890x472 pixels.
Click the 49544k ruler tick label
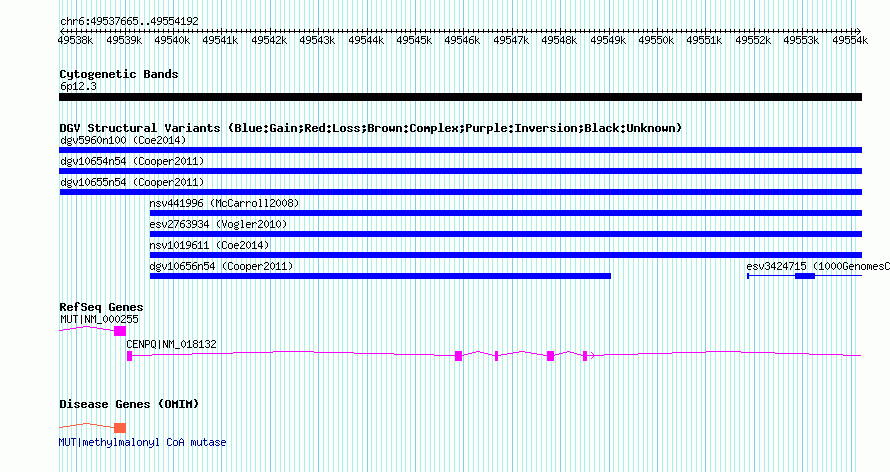[x=366, y=40]
